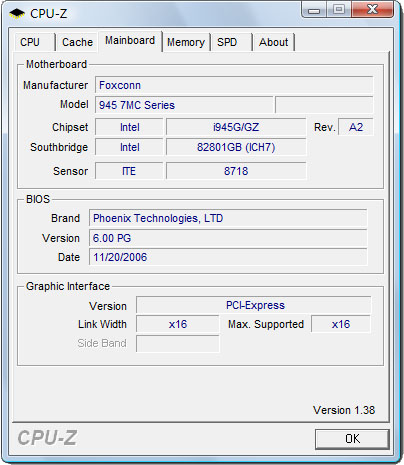Select the chipset Intel vendor field
This screenshot has width=404, height=465.
coord(129,127)
